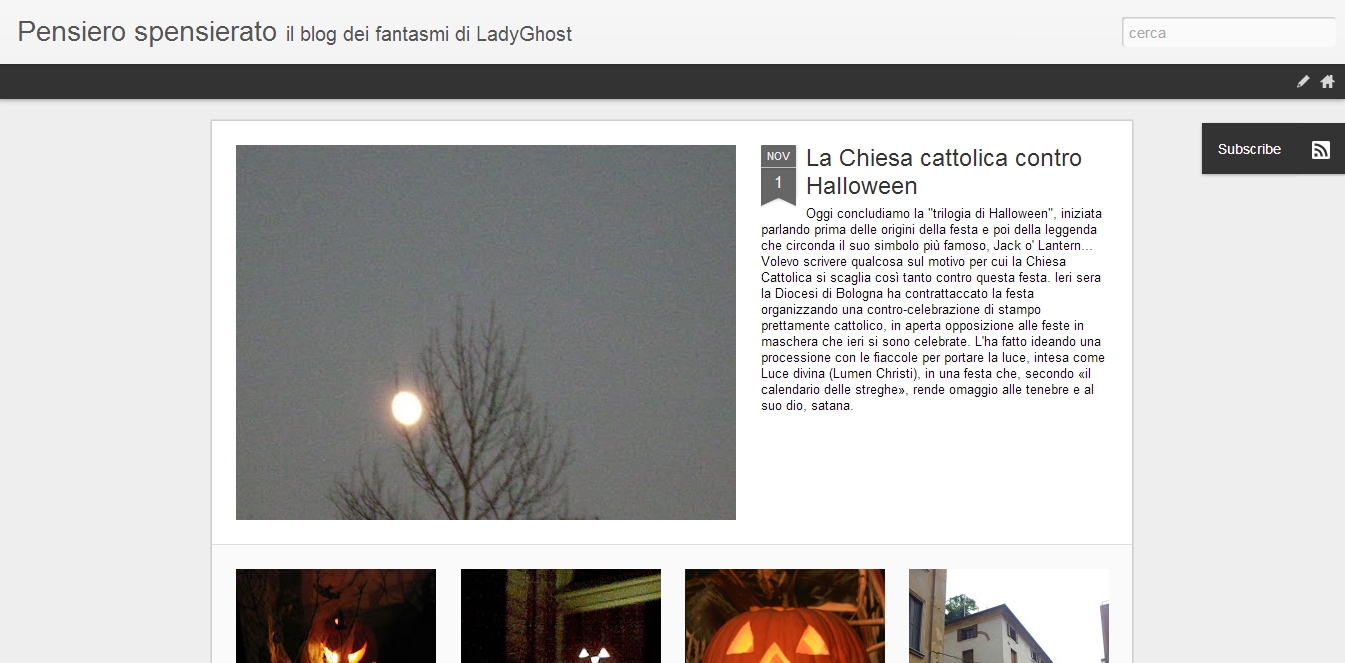Focus the cerca search field
This screenshot has height=663, width=1345.
(1229, 33)
